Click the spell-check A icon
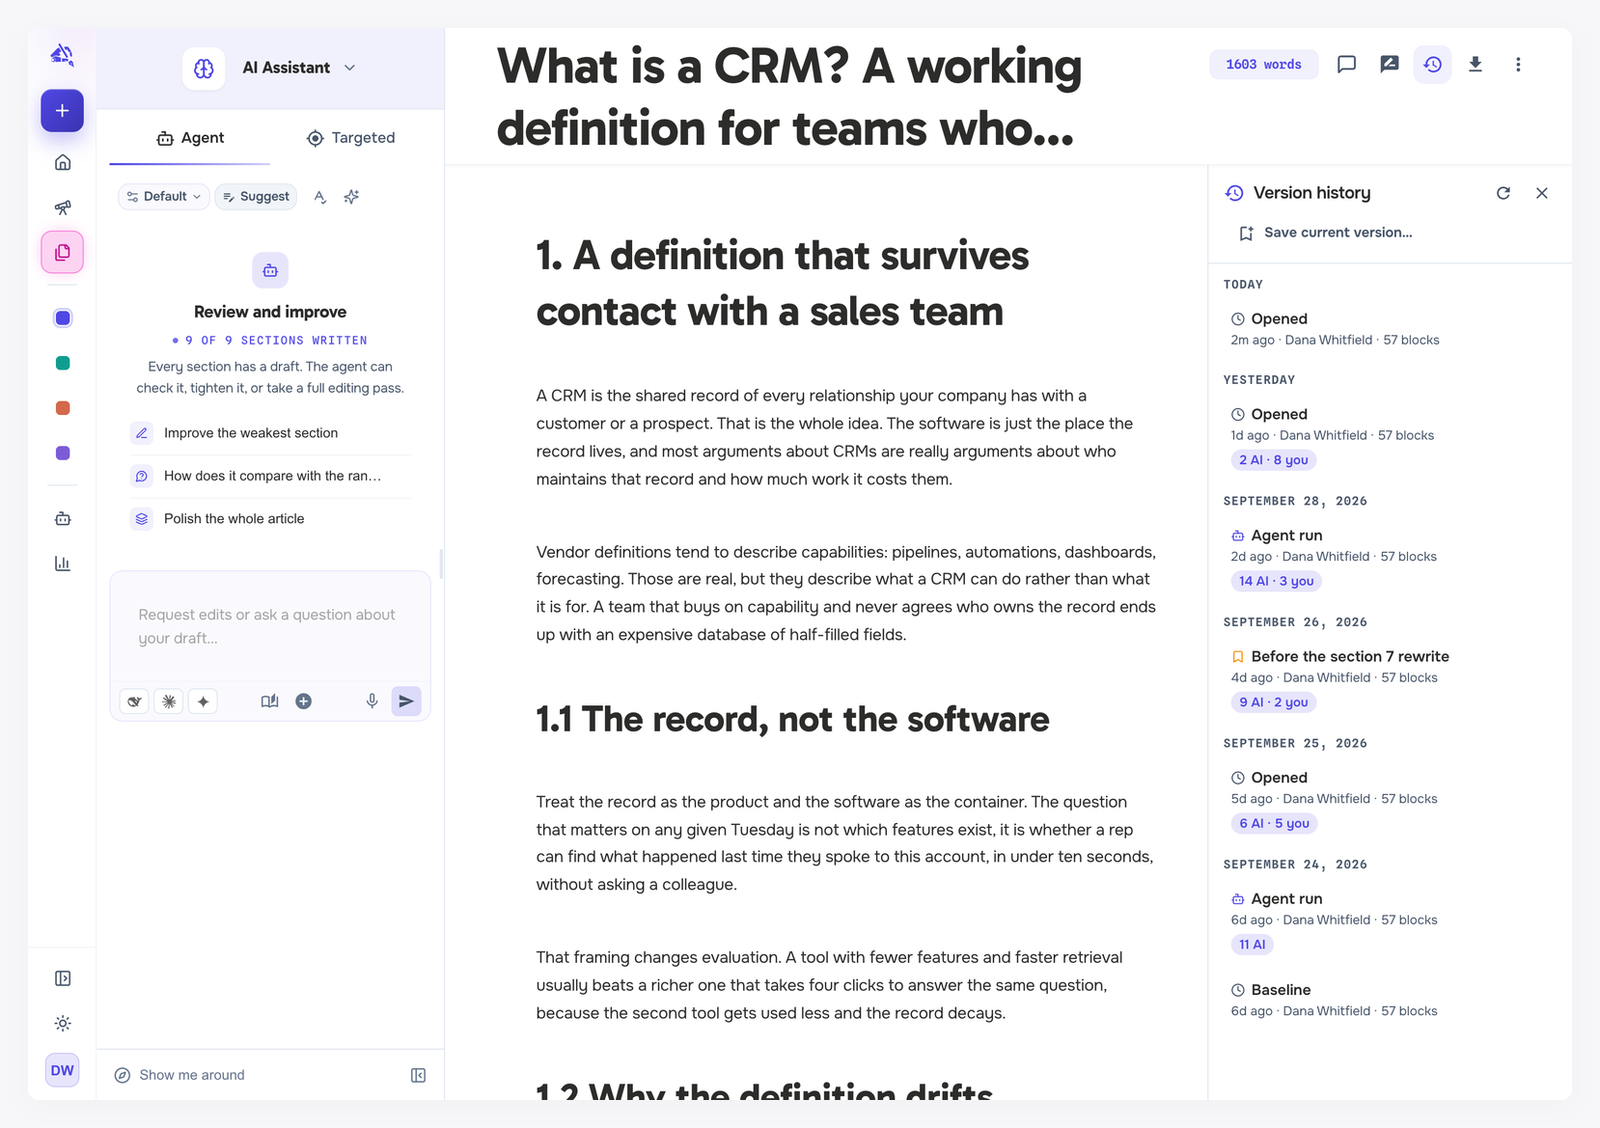 point(320,197)
